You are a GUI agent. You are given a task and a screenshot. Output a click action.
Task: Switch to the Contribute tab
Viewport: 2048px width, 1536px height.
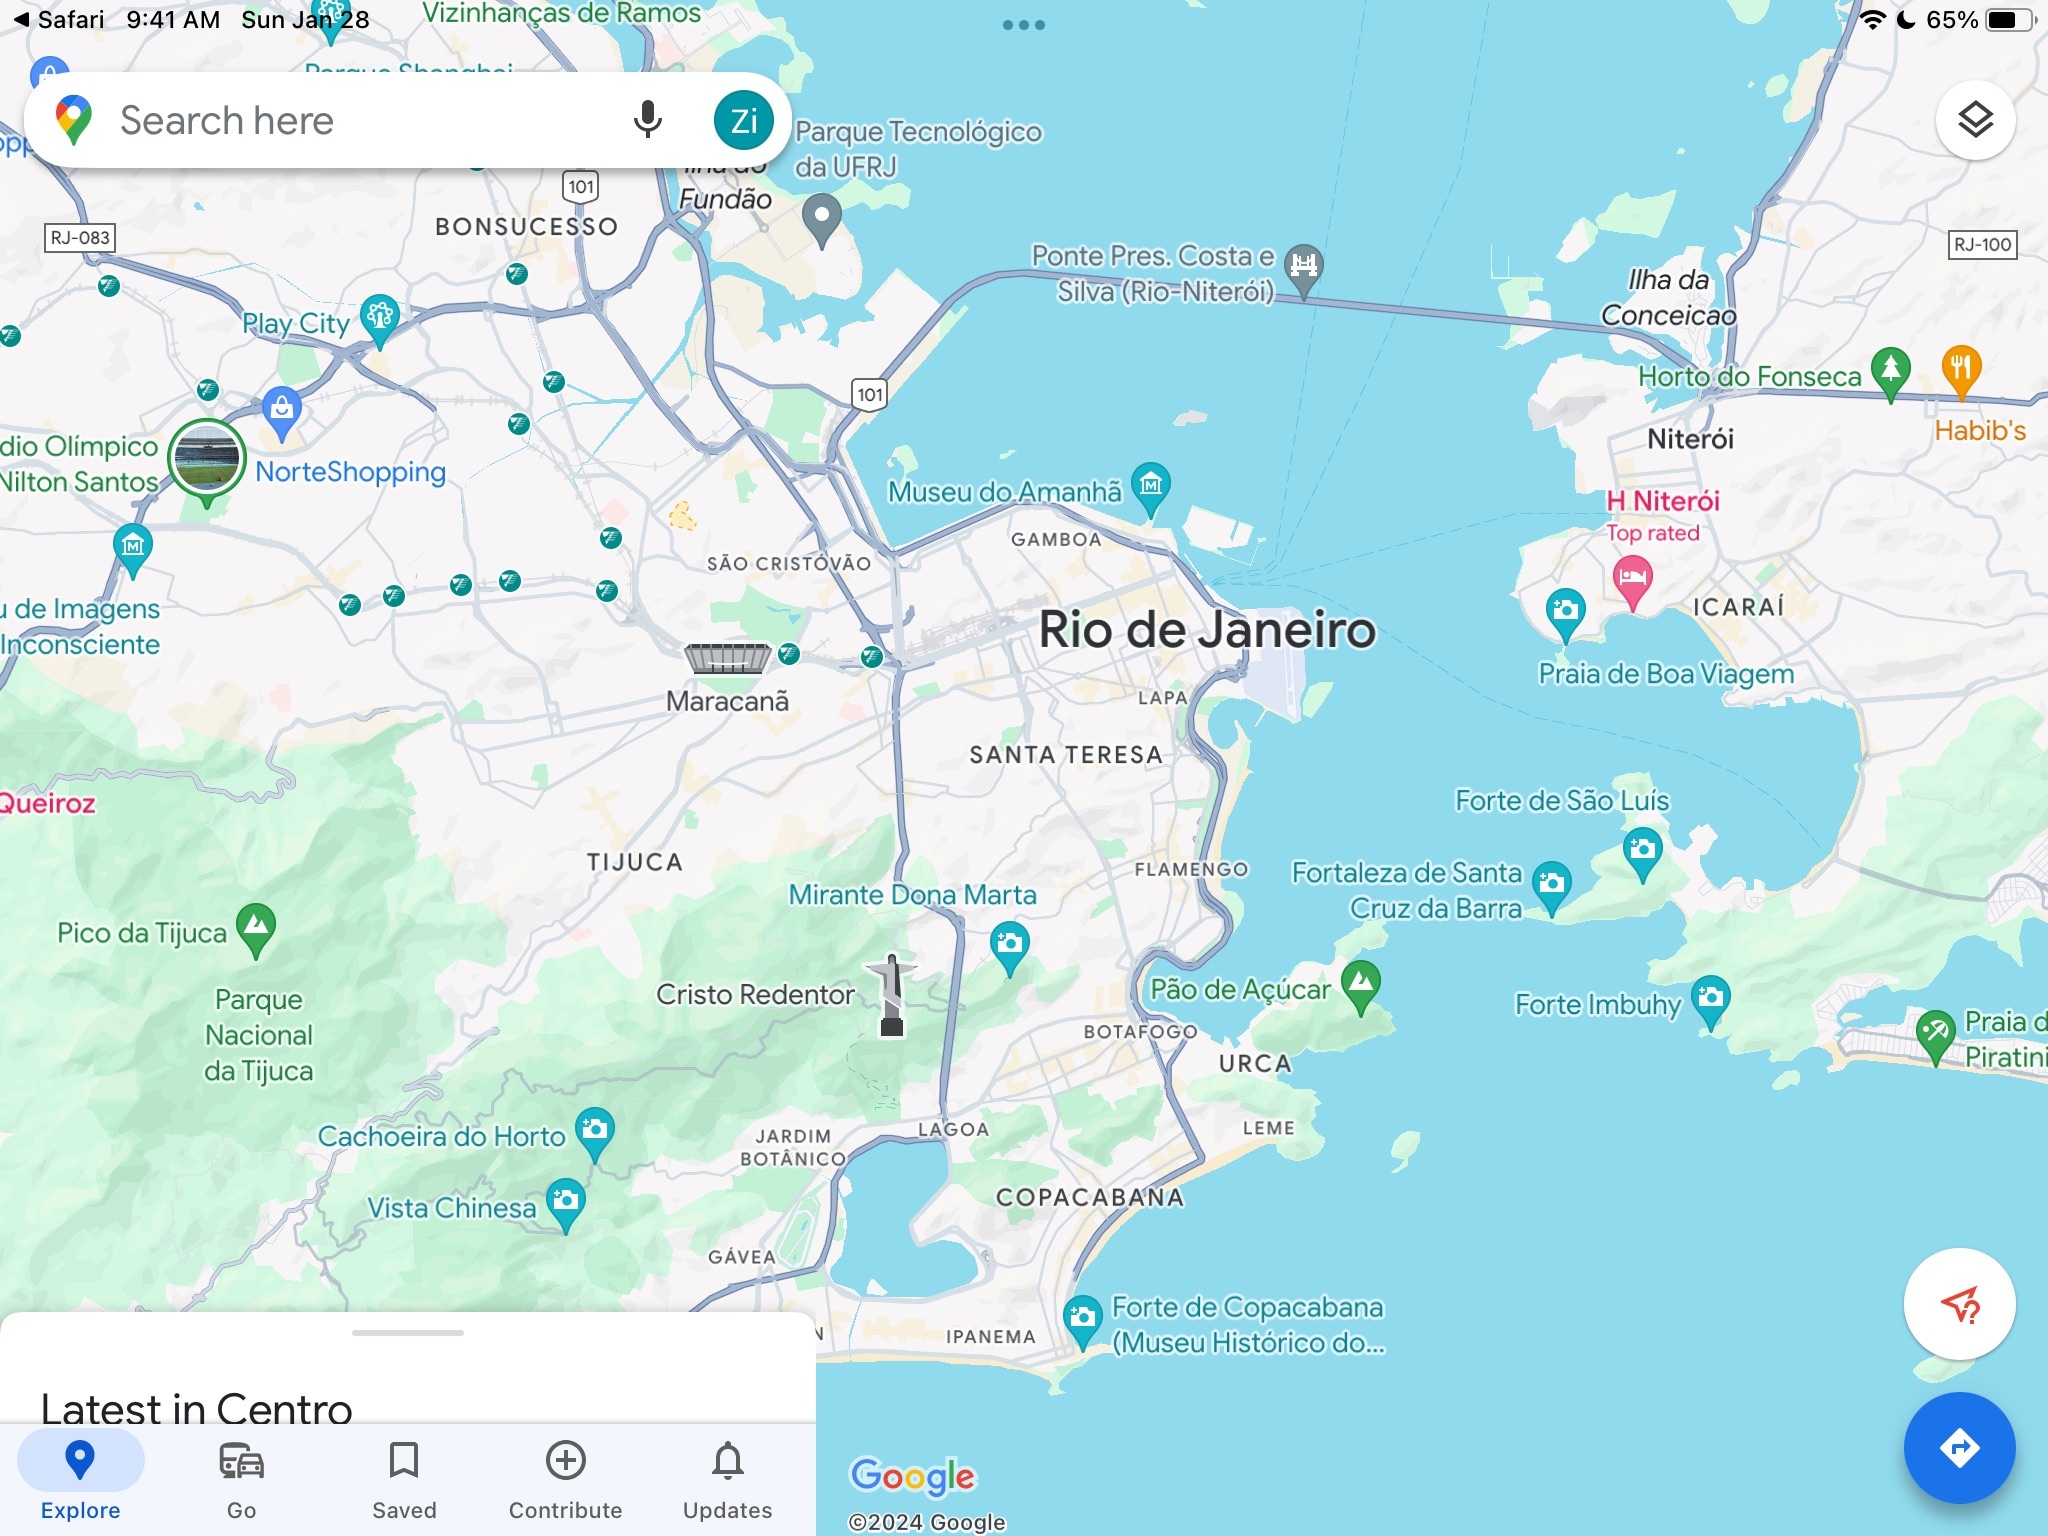tap(565, 1479)
